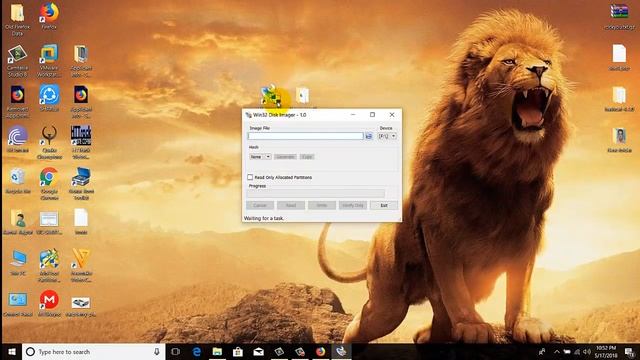Select the Google Chrome desktop shortcut
Image resolution: width=640 pixels, height=360 pixels.
tap(49, 183)
